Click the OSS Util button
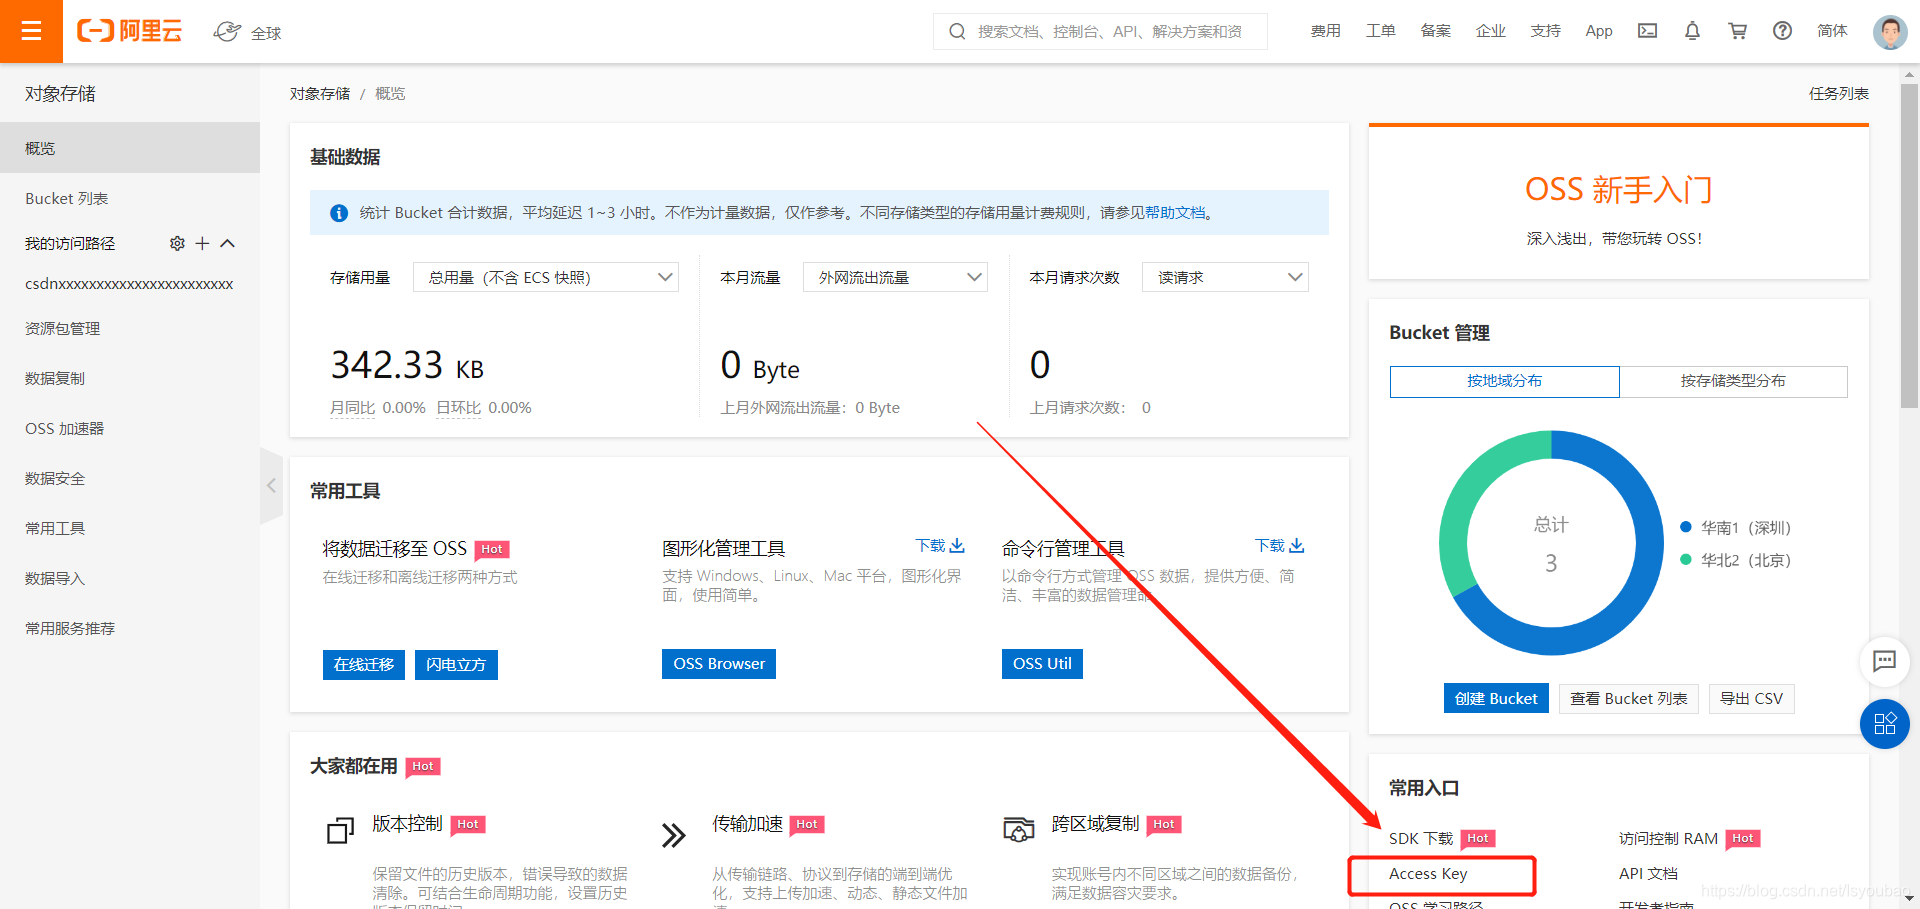1920x909 pixels. pos(1042,663)
